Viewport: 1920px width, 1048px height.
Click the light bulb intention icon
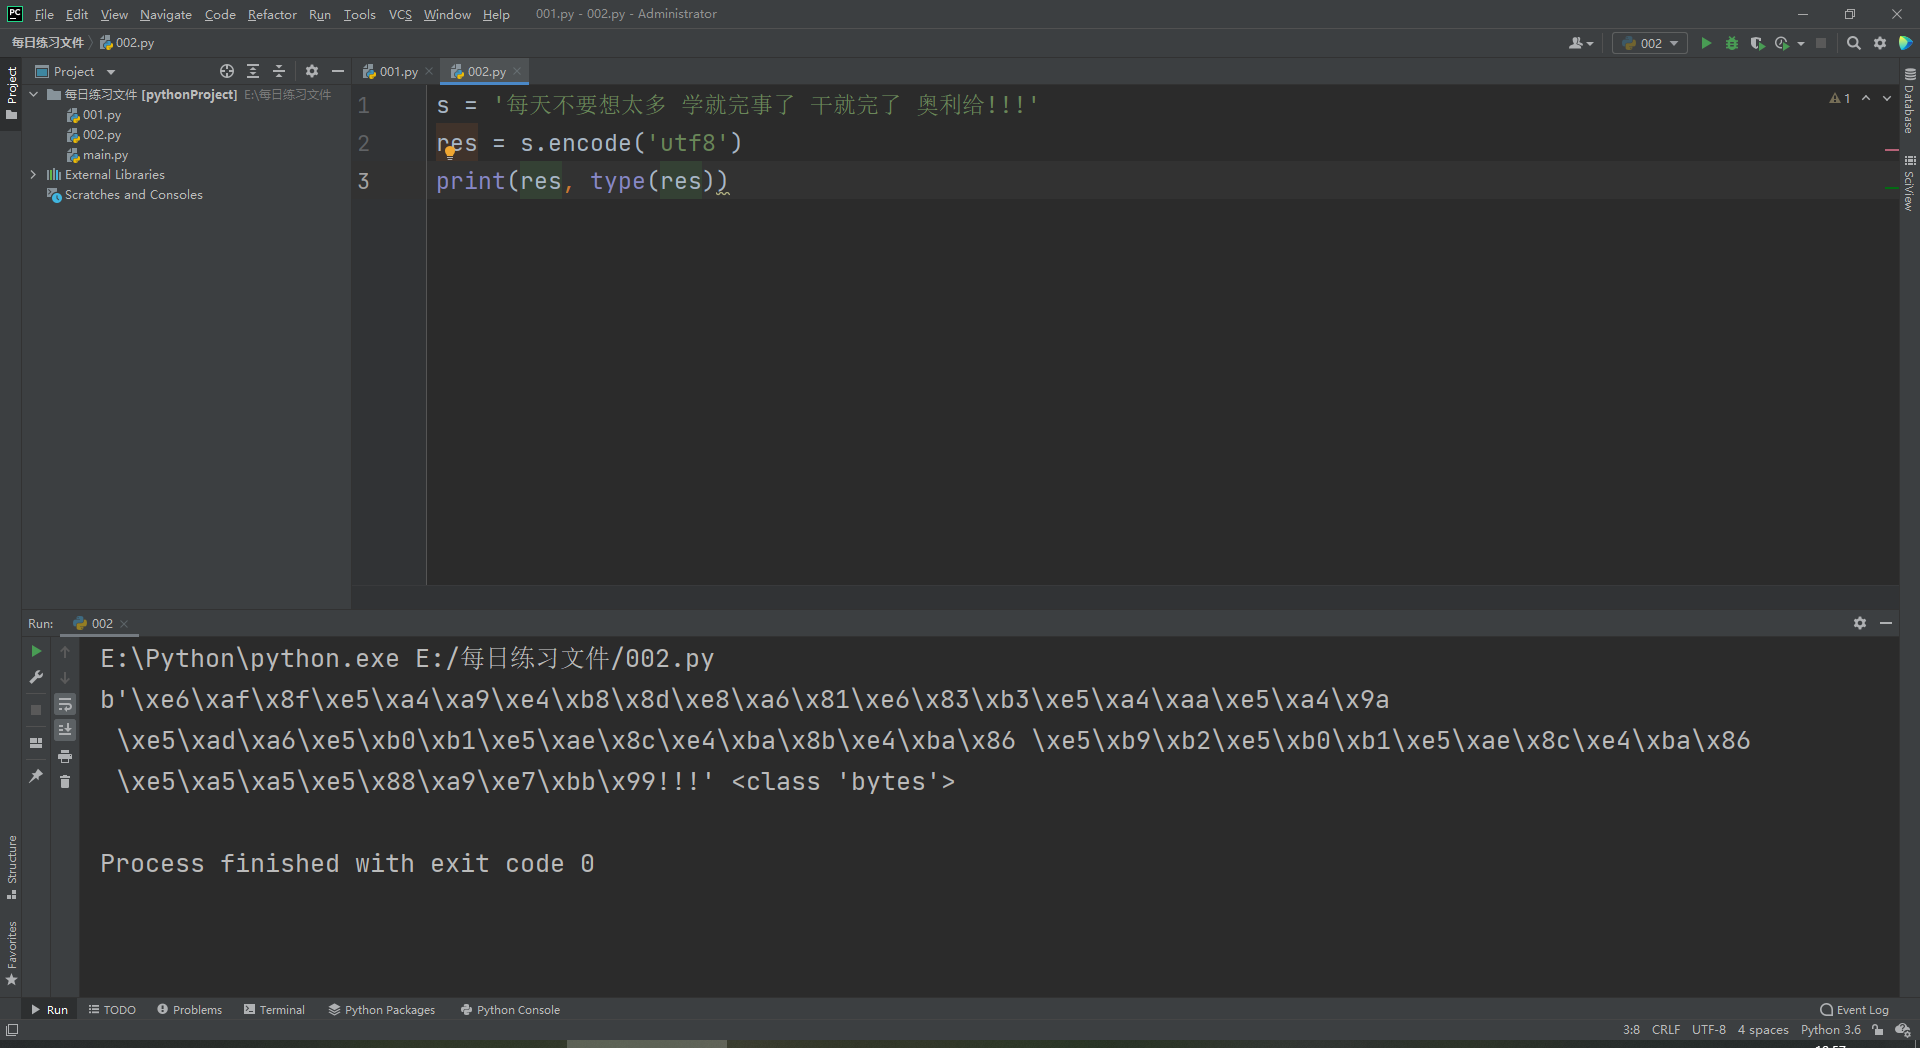[x=450, y=152]
